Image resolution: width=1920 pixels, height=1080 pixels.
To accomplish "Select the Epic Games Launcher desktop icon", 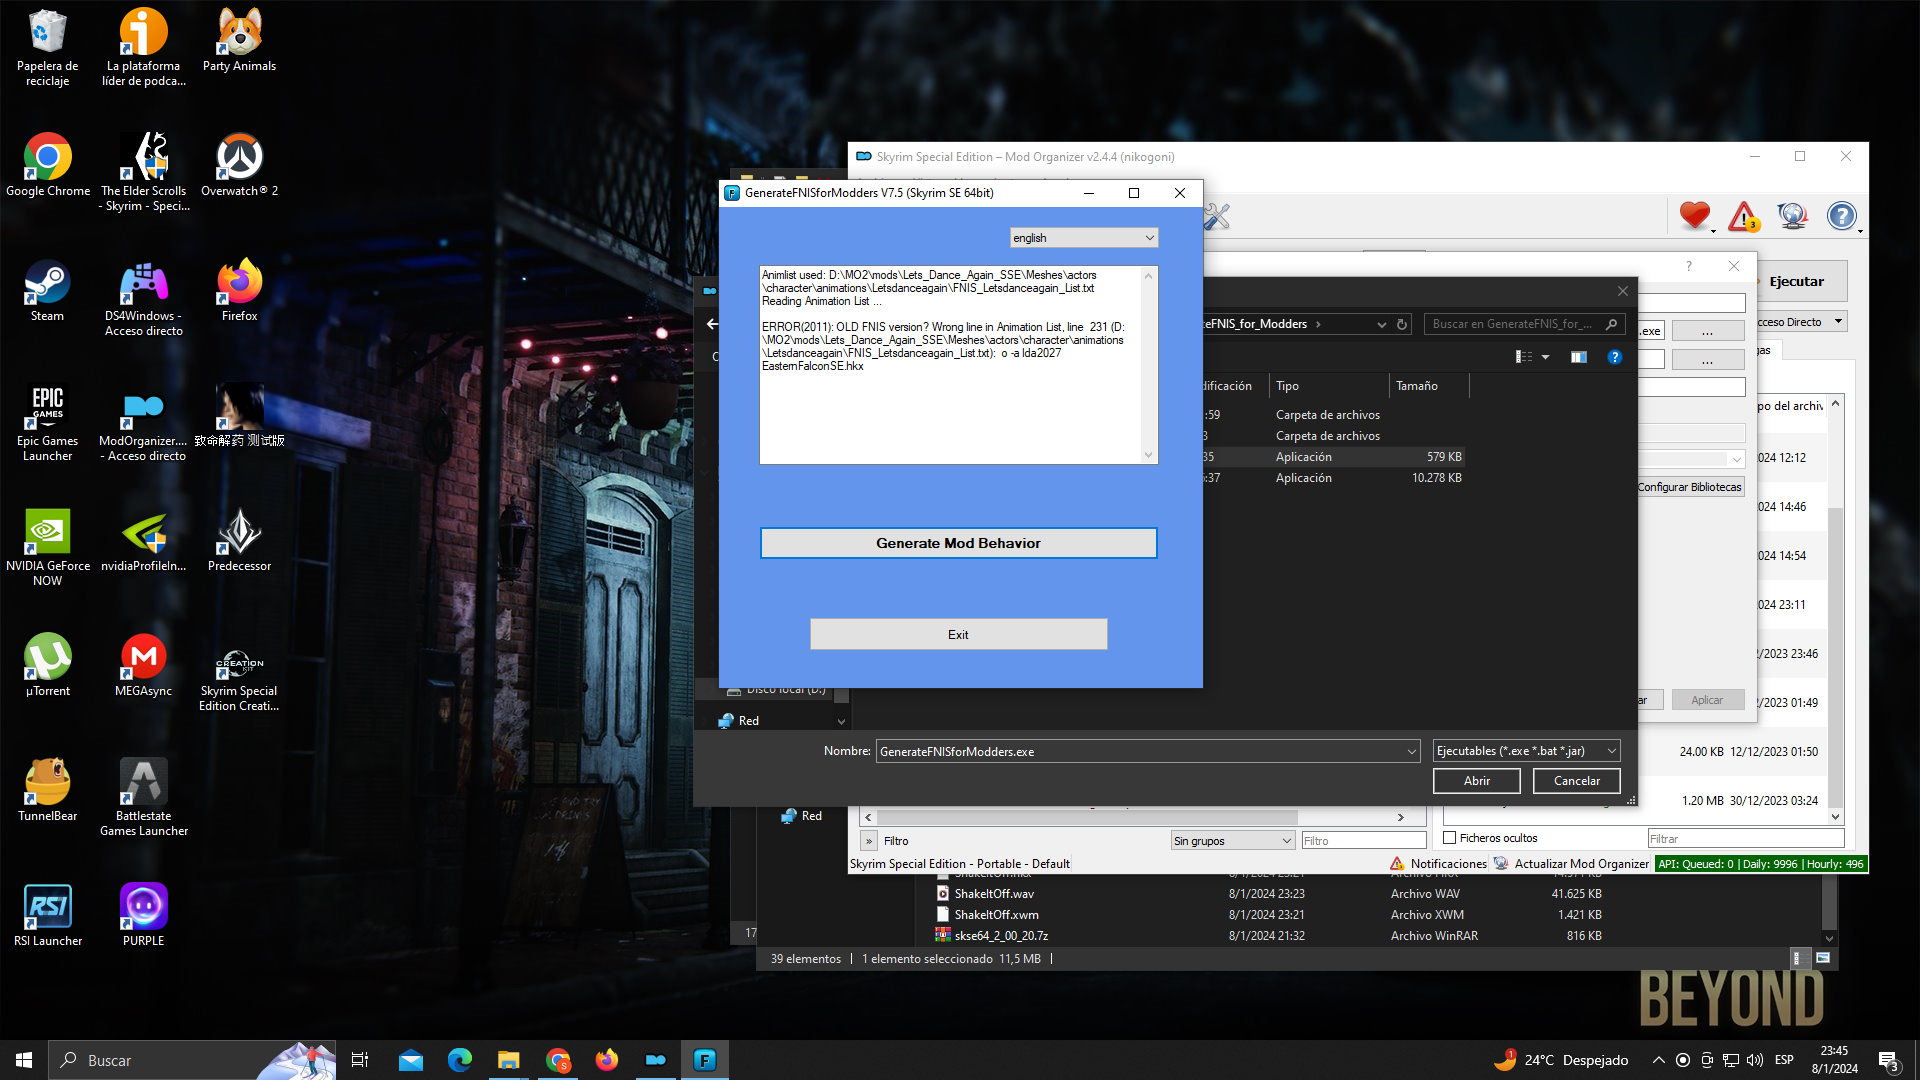I will [47, 422].
